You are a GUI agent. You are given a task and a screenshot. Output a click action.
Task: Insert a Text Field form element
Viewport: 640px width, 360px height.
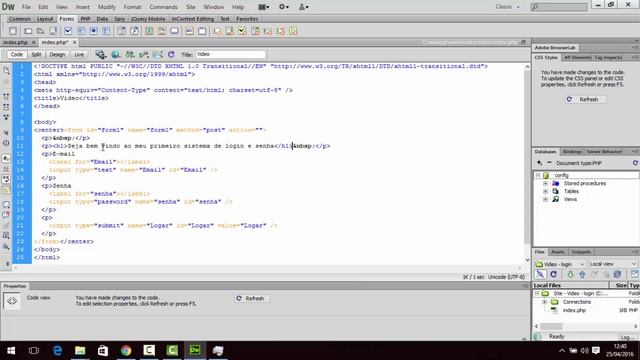coord(28,31)
